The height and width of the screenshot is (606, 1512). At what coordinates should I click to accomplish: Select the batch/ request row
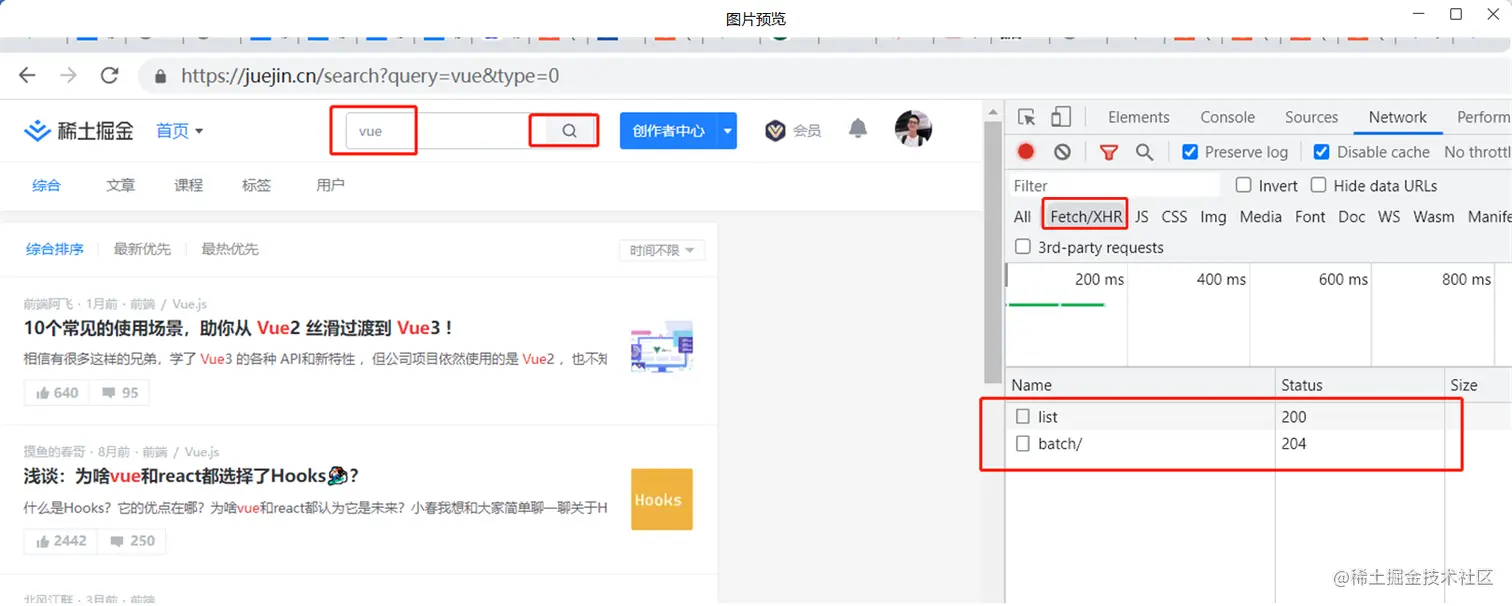pyautogui.click(x=1258, y=444)
